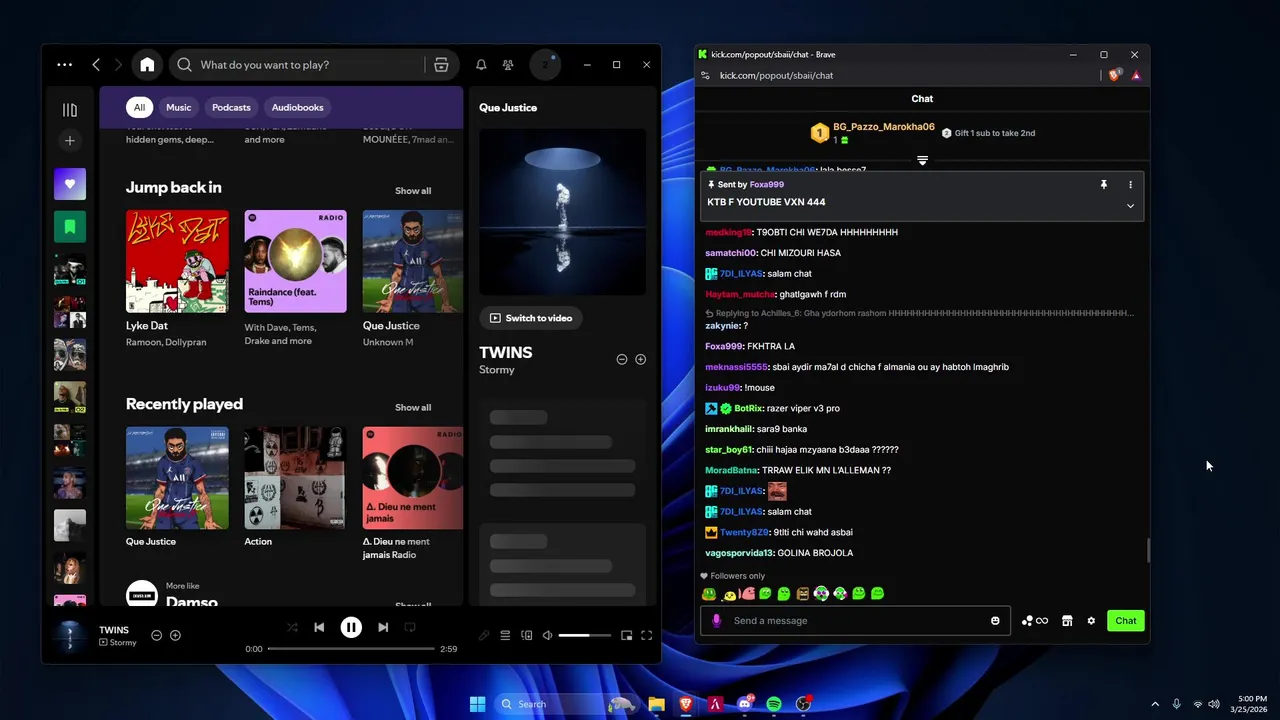1280x720 pixels.
Task: Switch to video in Now Playing panel
Action: click(530, 318)
